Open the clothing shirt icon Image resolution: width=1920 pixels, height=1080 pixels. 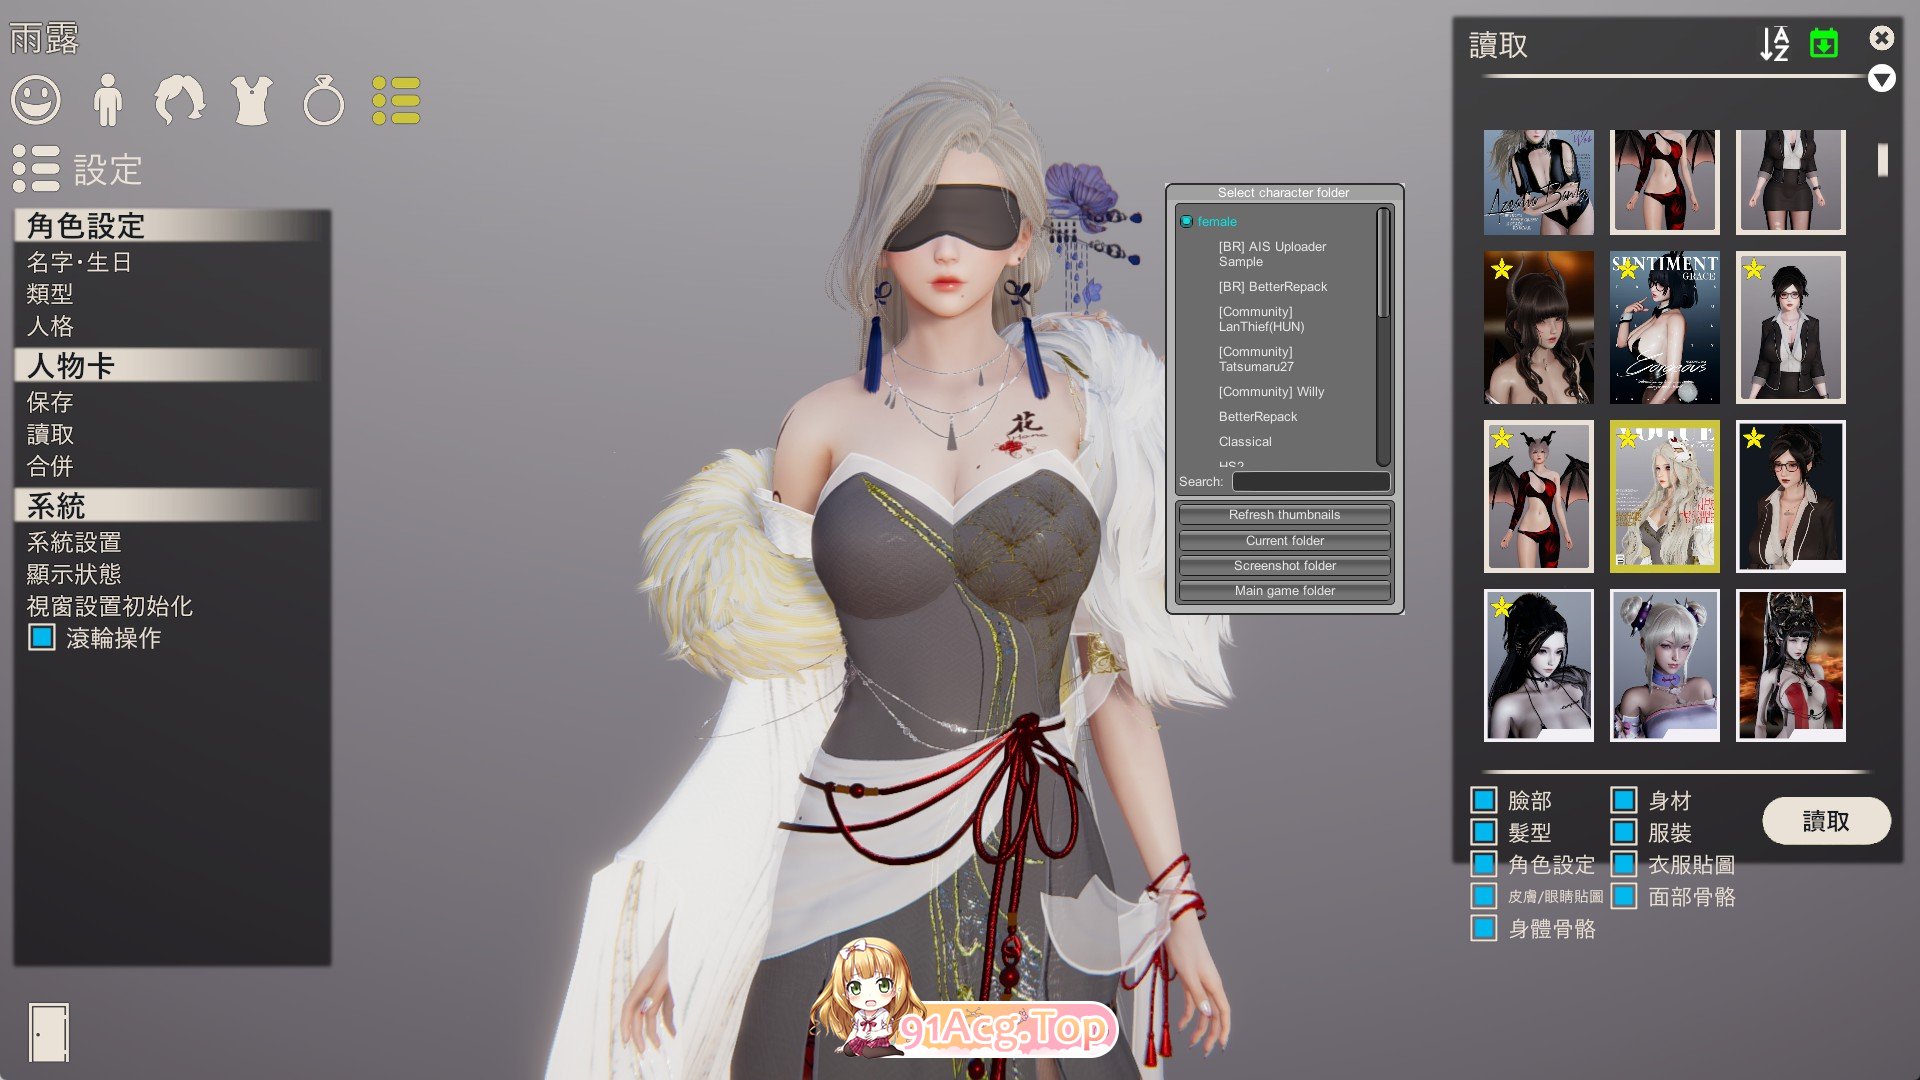pos(251,100)
